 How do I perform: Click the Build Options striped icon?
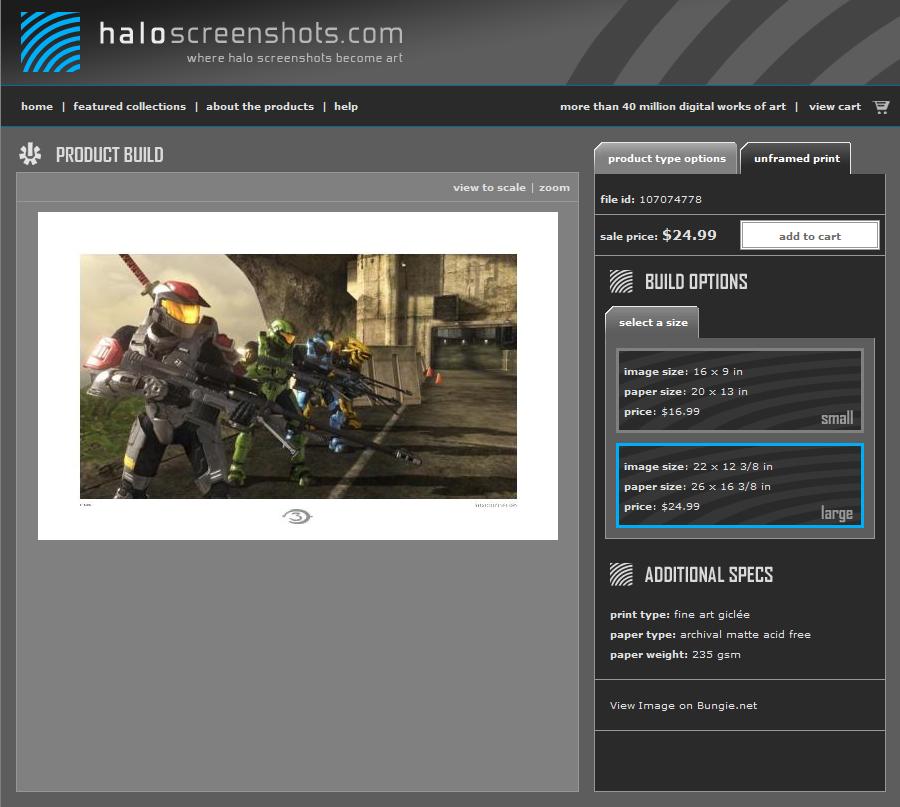pos(621,281)
